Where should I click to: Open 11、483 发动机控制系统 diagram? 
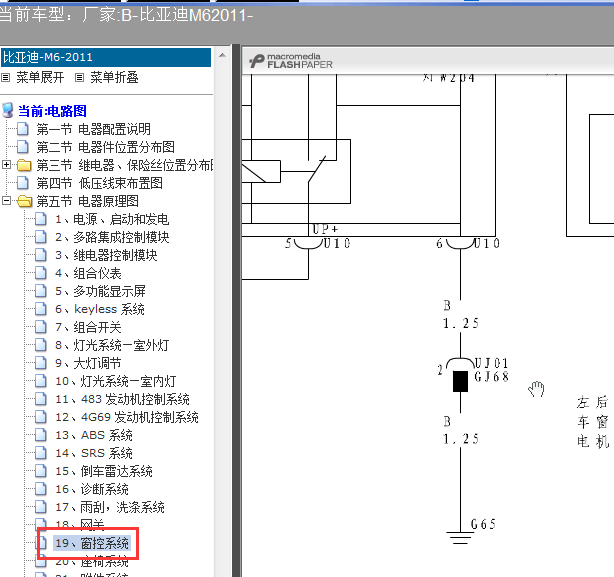tap(122, 399)
